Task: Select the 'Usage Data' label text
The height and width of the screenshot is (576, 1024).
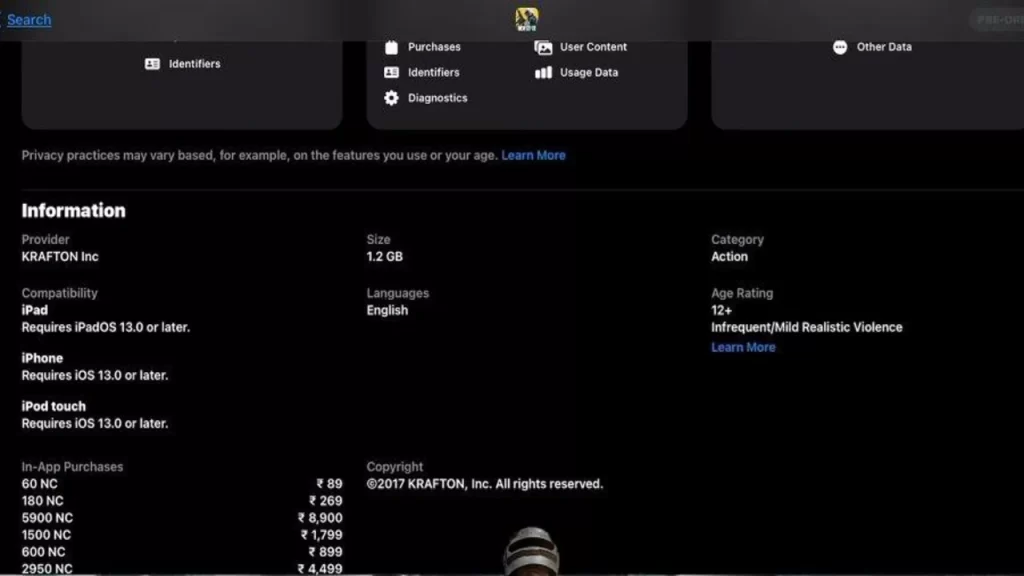Action: coord(588,72)
